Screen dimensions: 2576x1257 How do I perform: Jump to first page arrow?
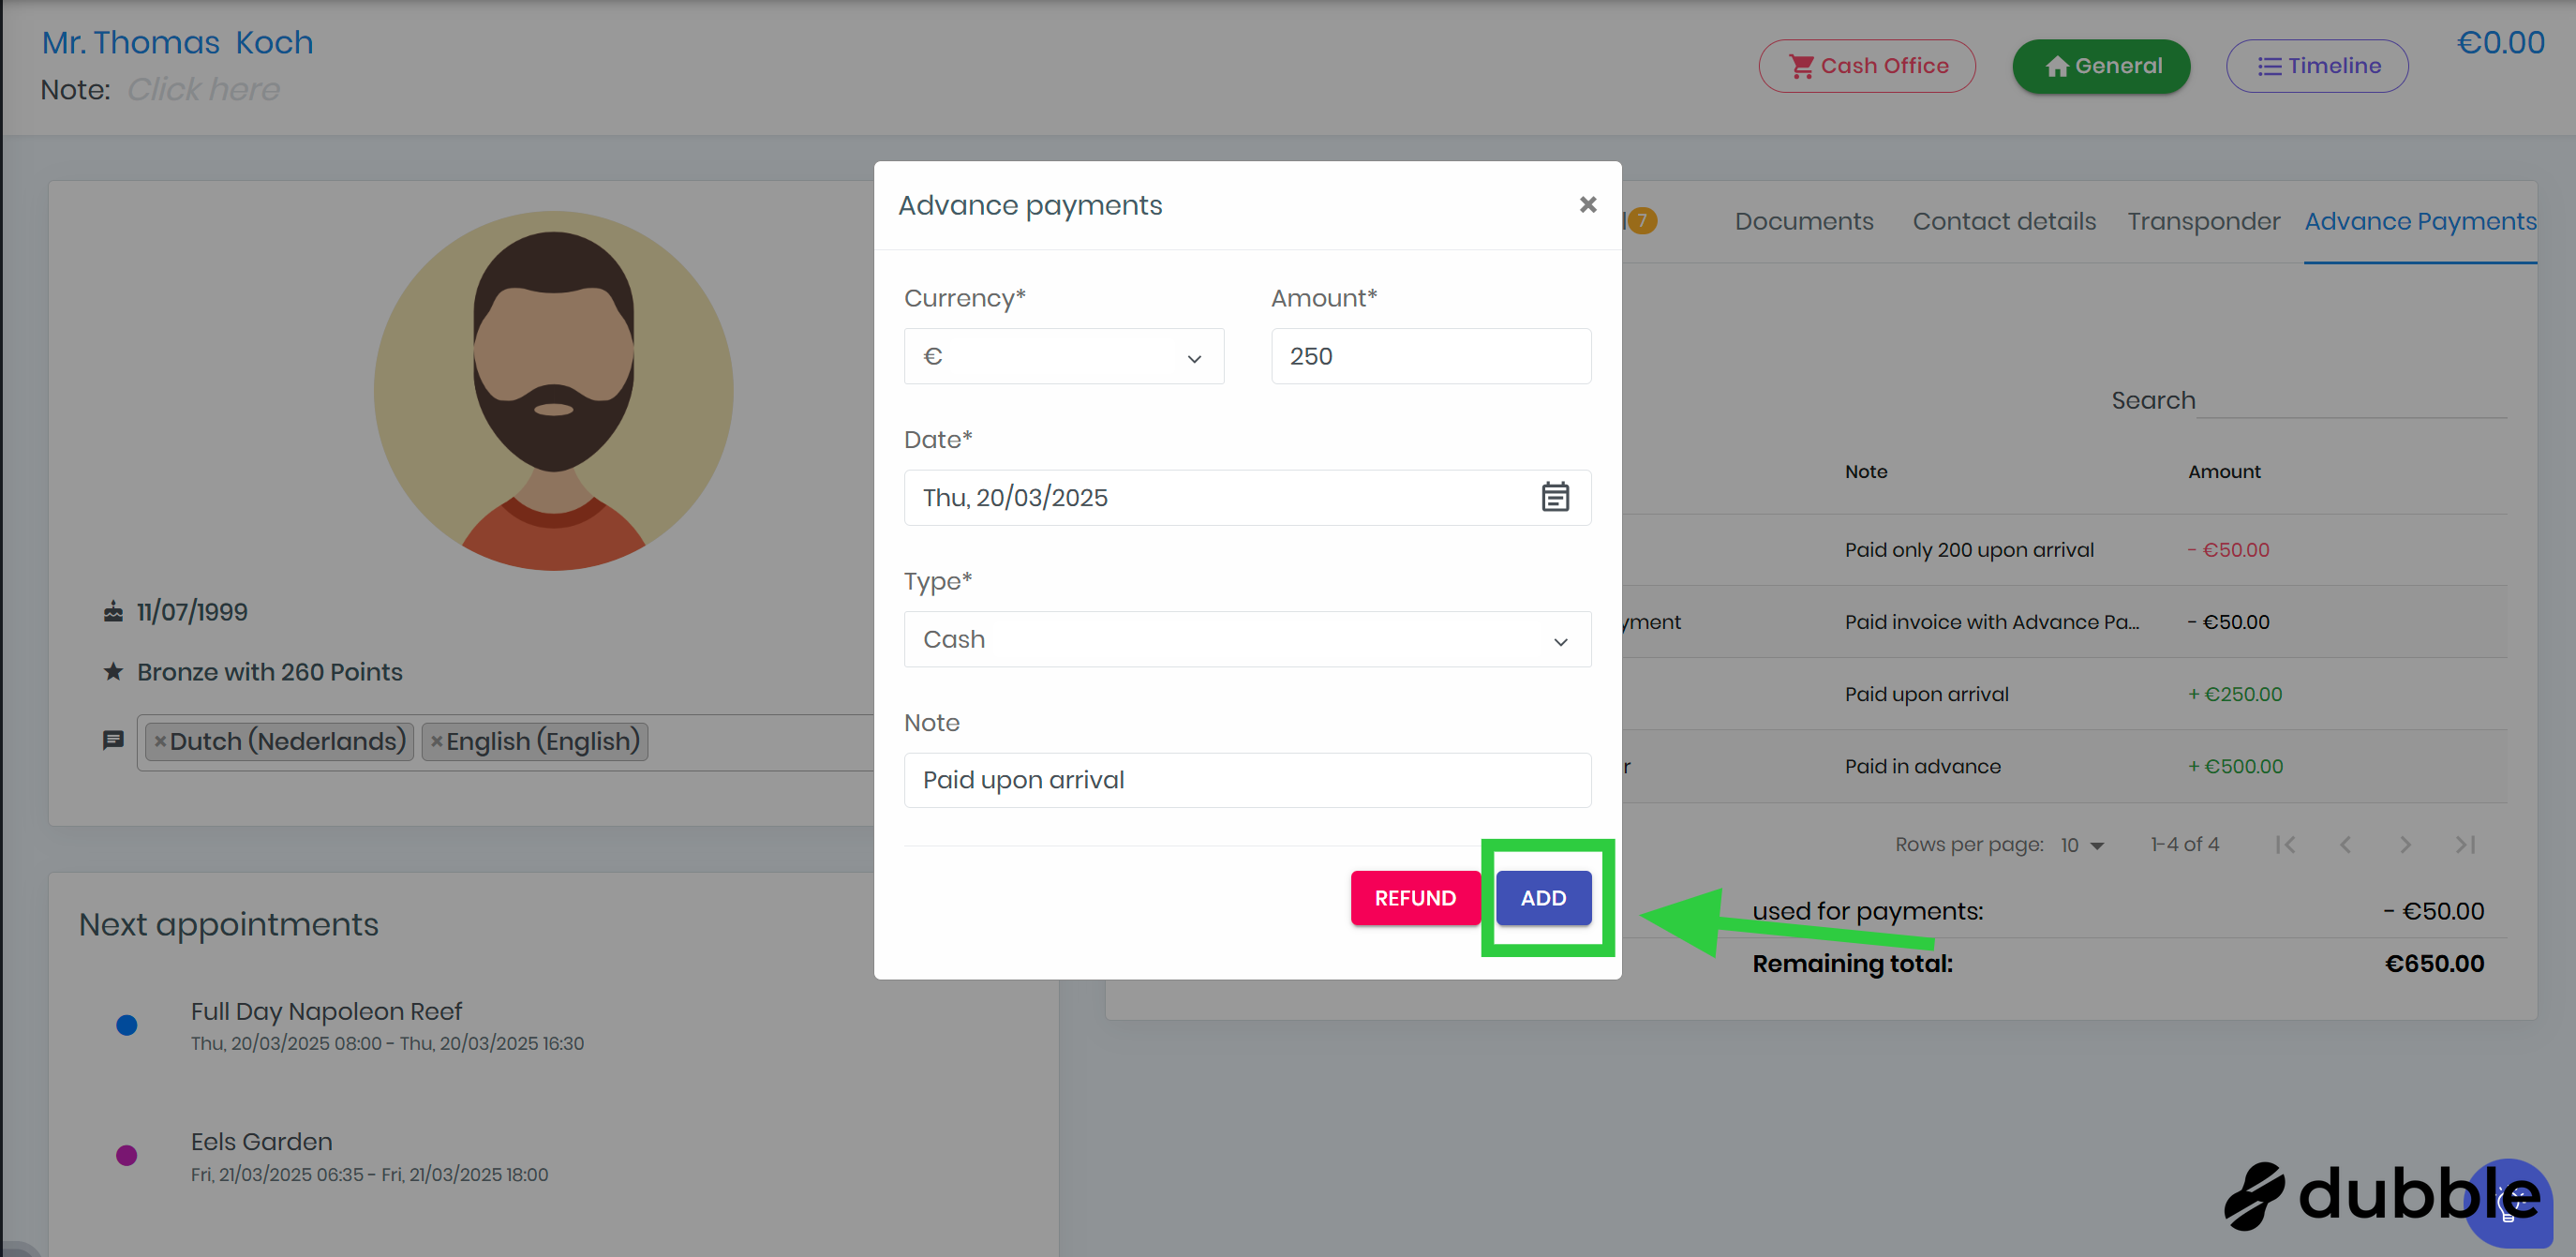click(x=2285, y=845)
